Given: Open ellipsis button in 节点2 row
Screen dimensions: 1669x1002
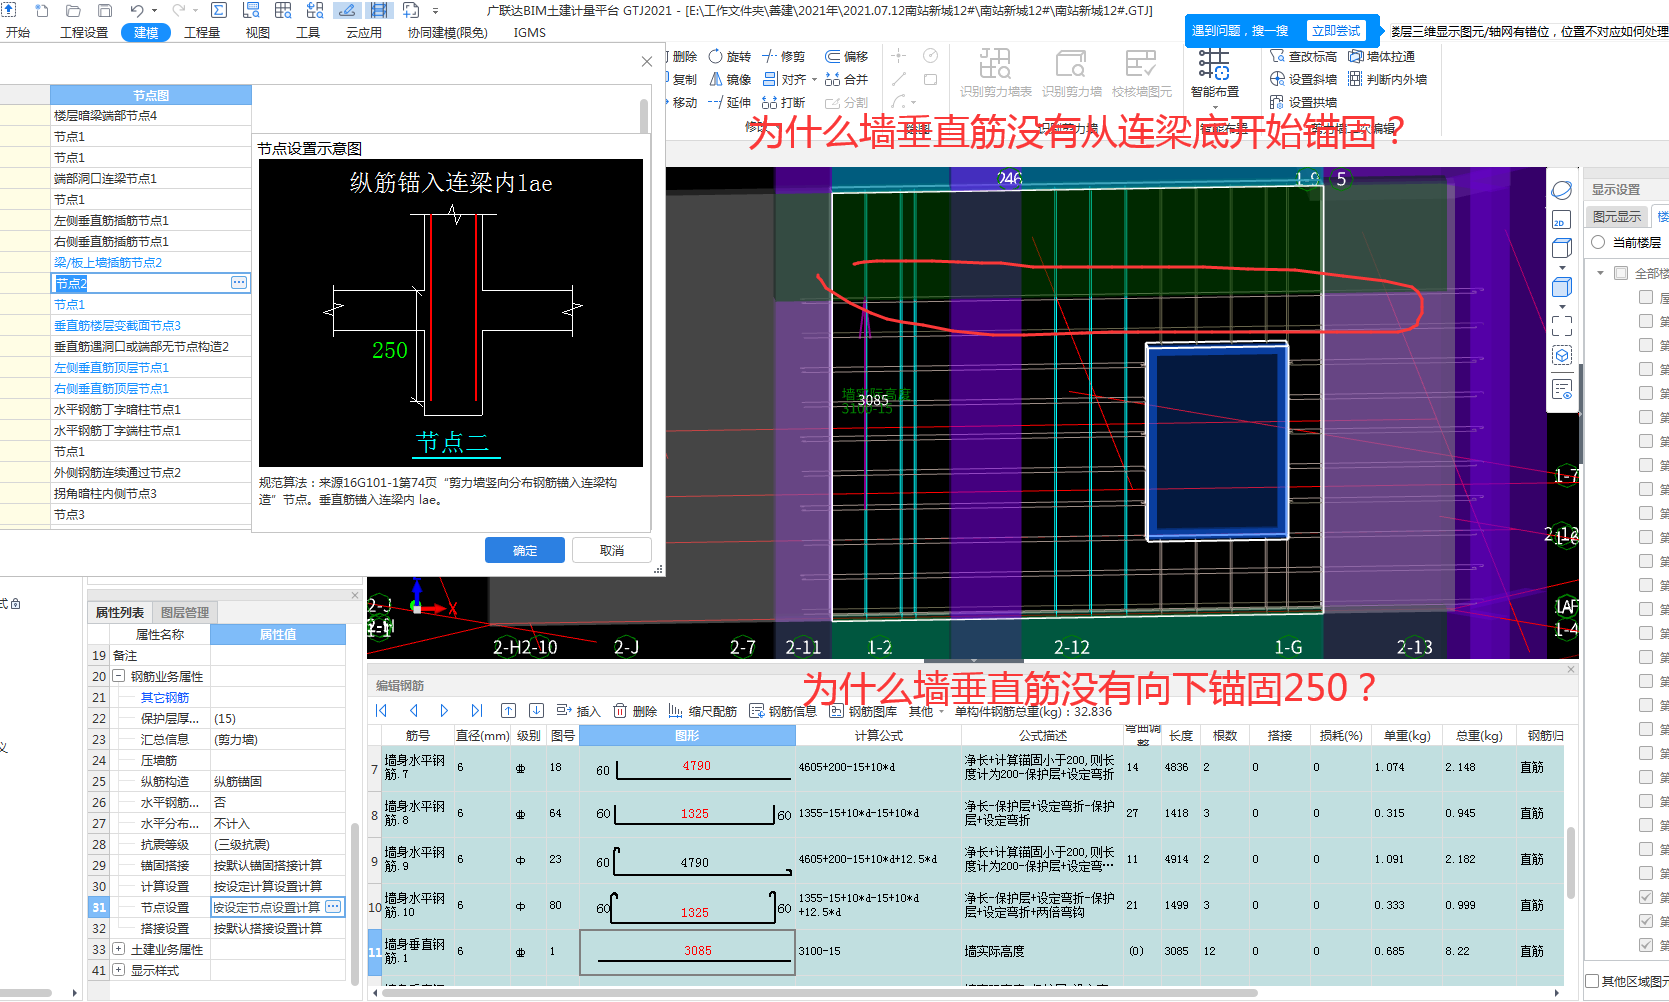Looking at the screenshot, I should pyautogui.click(x=239, y=283).
